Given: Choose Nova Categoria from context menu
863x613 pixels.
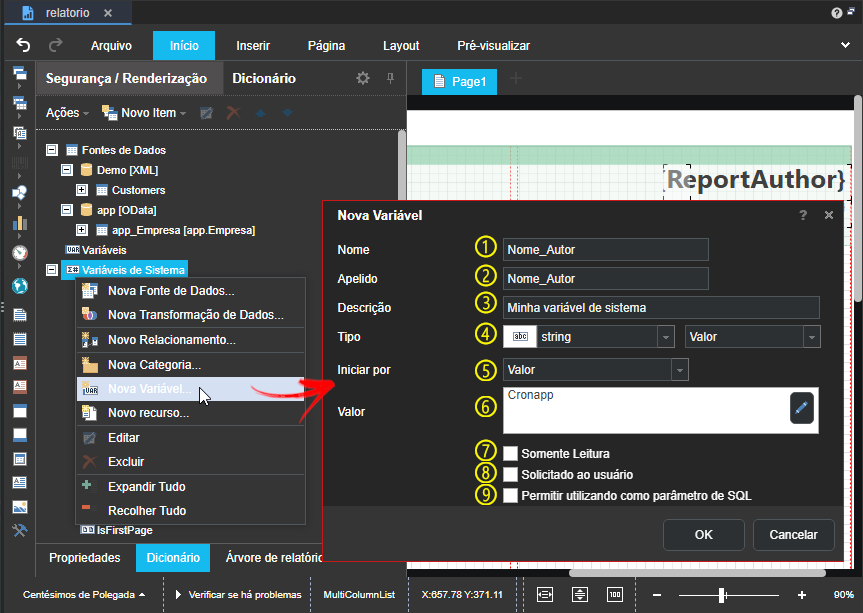Looking at the screenshot, I should point(190,364).
